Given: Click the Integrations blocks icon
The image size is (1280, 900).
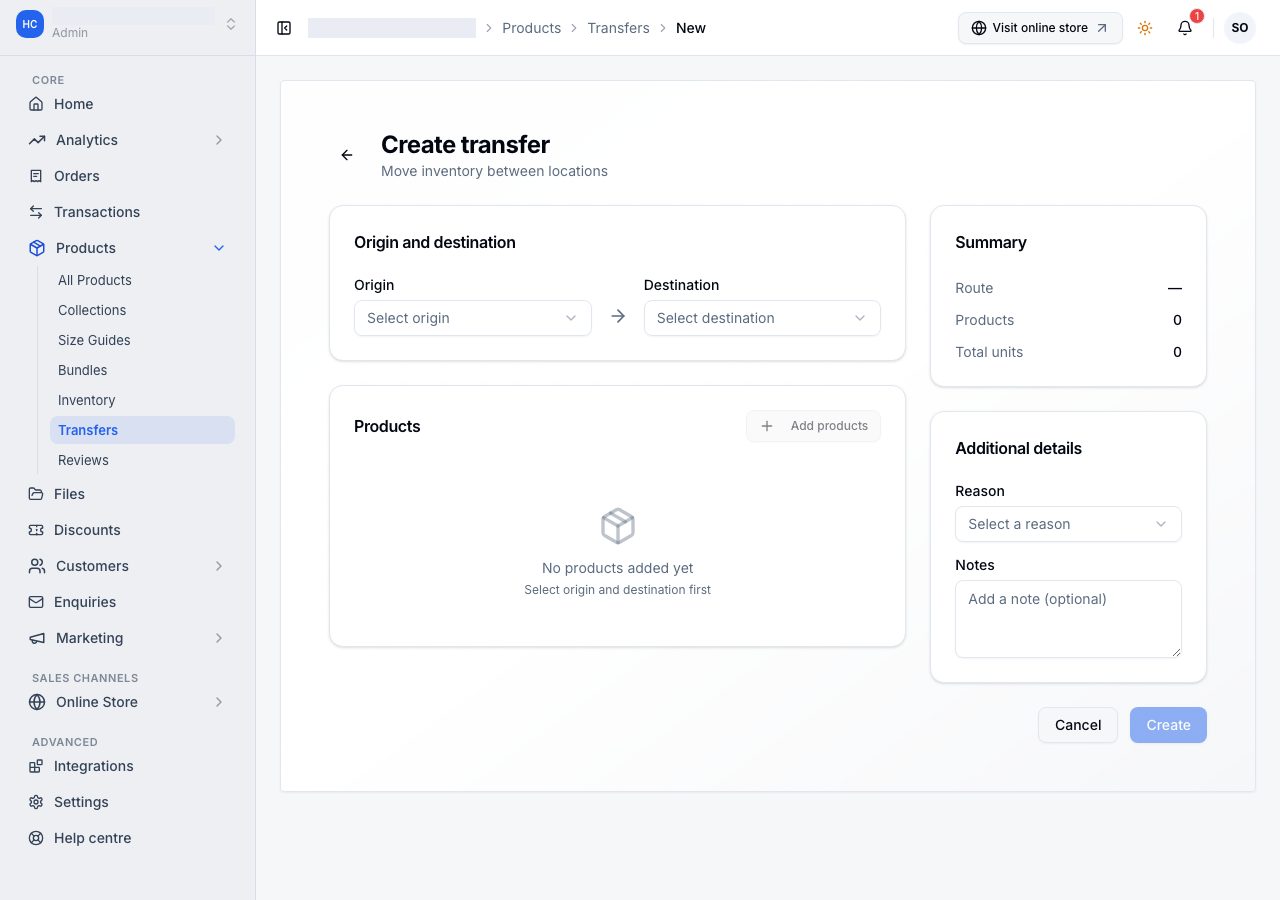Looking at the screenshot, I should (x=37, y=766).
